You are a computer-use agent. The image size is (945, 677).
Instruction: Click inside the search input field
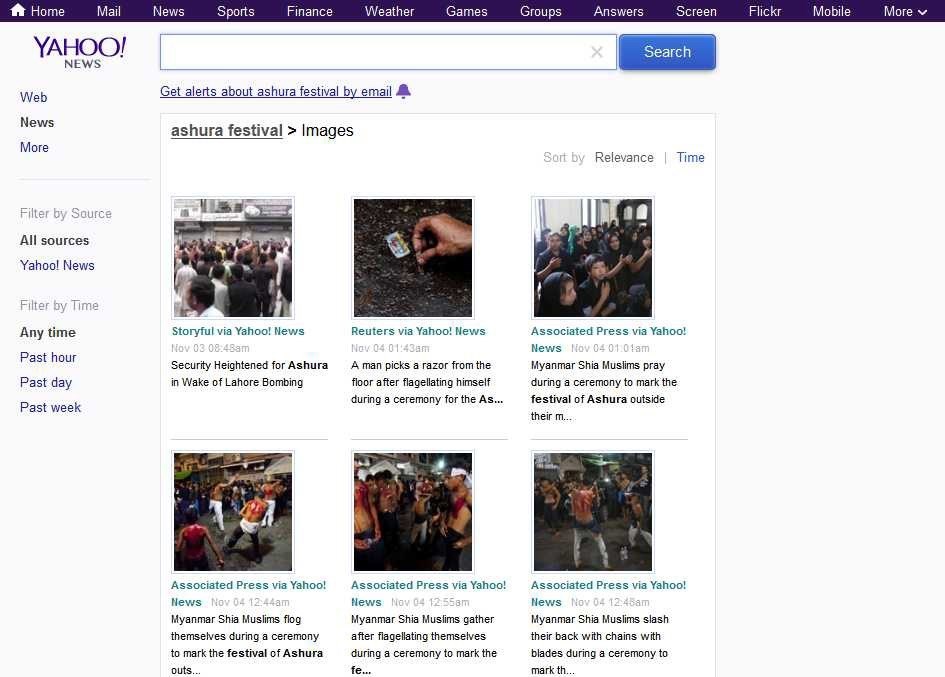(x=375, y=52)
